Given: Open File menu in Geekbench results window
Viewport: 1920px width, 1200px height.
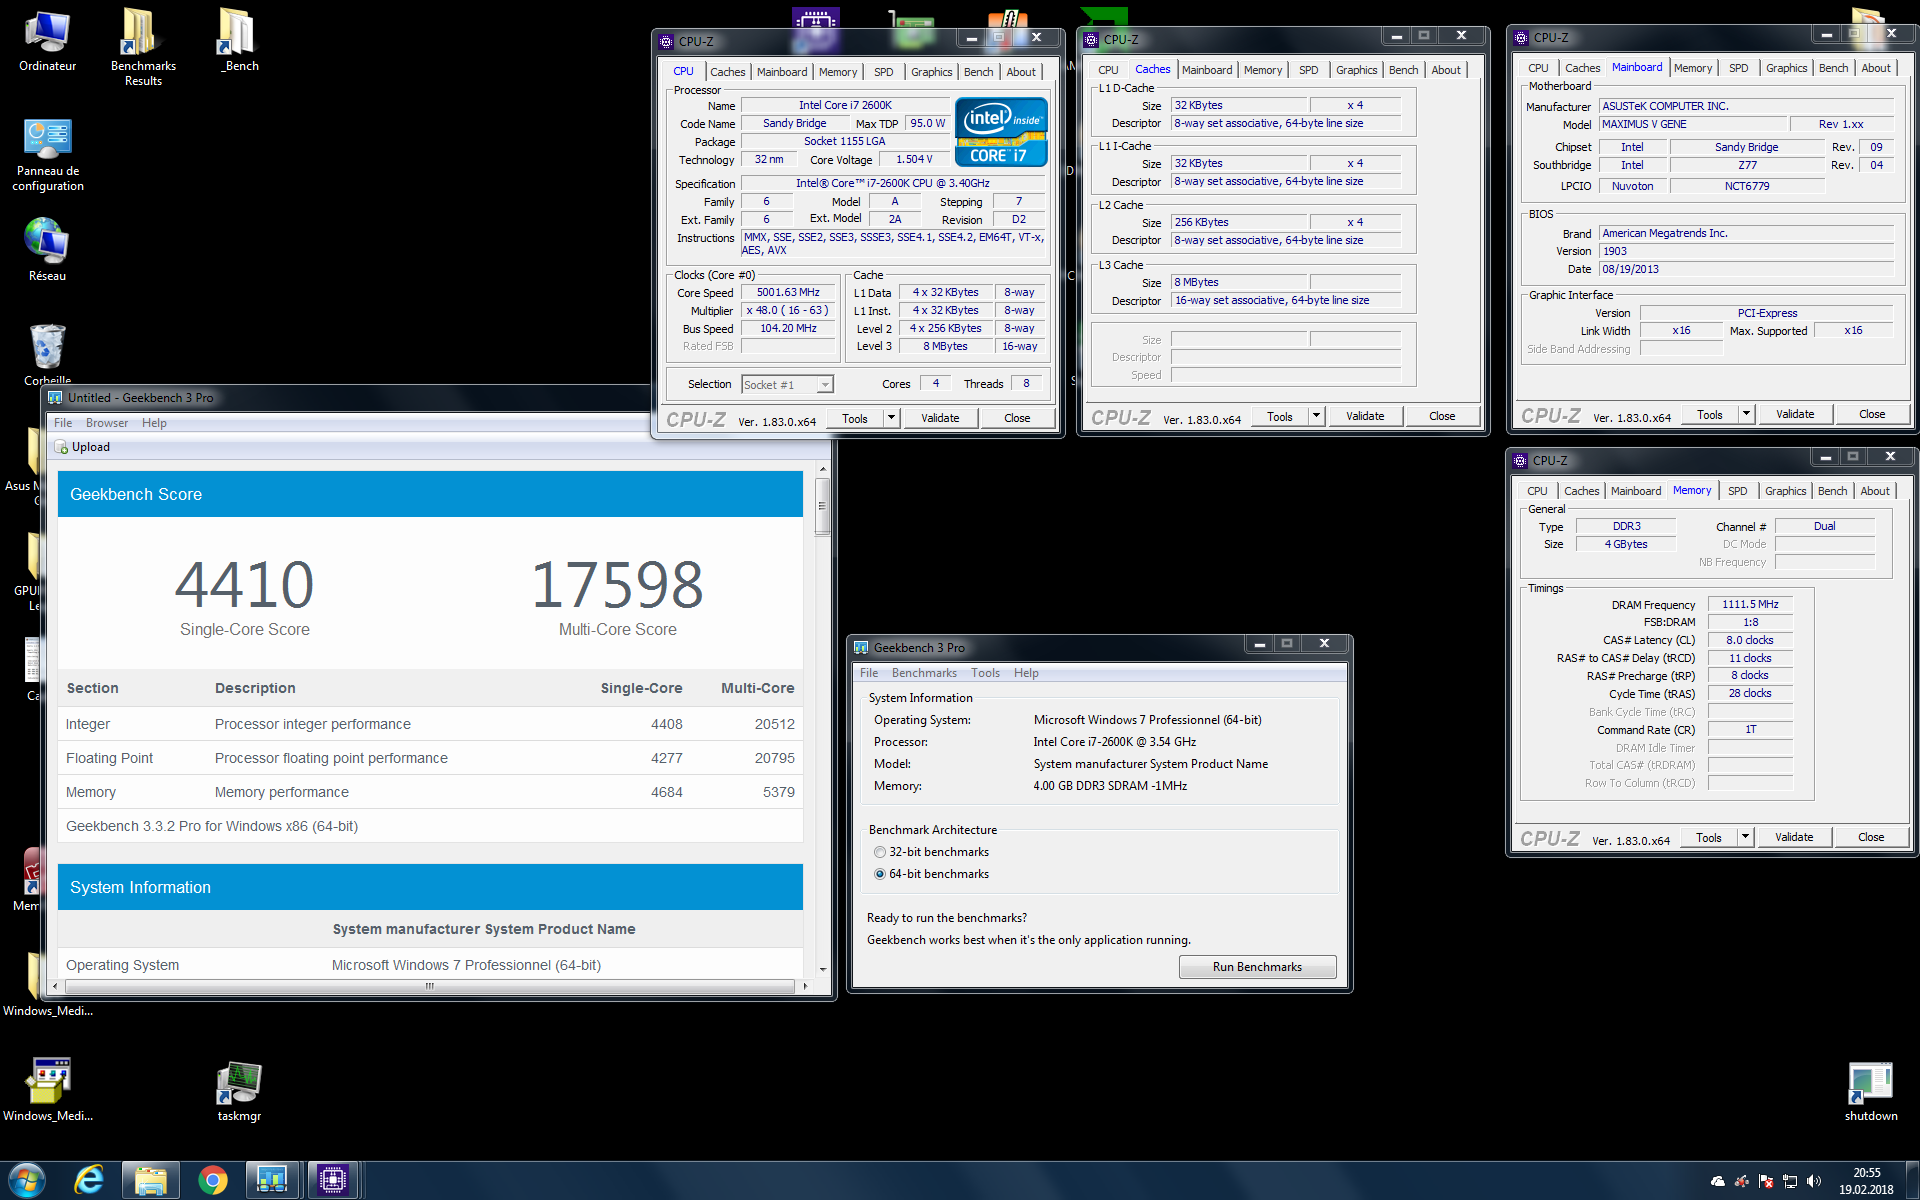Looking at the screenshot, I should [x=63, y=423].
